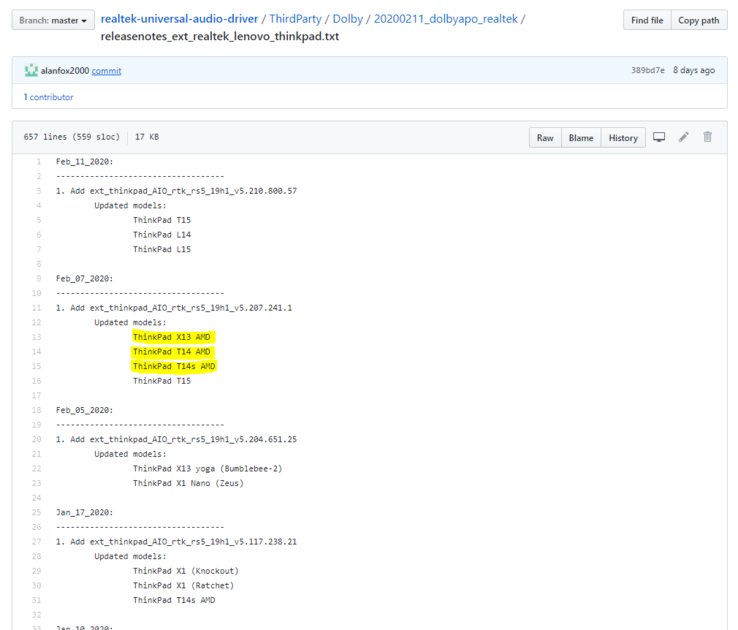Select line number 13
Screen dimensions: 738x630
(36, 337)
